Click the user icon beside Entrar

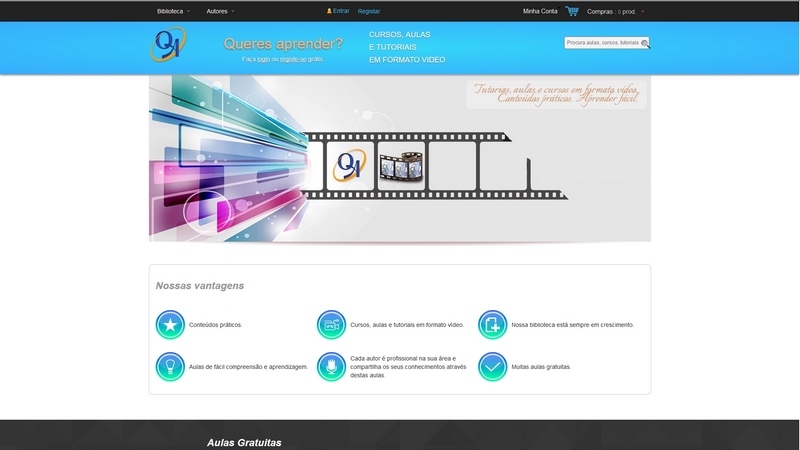click(329, 11)
